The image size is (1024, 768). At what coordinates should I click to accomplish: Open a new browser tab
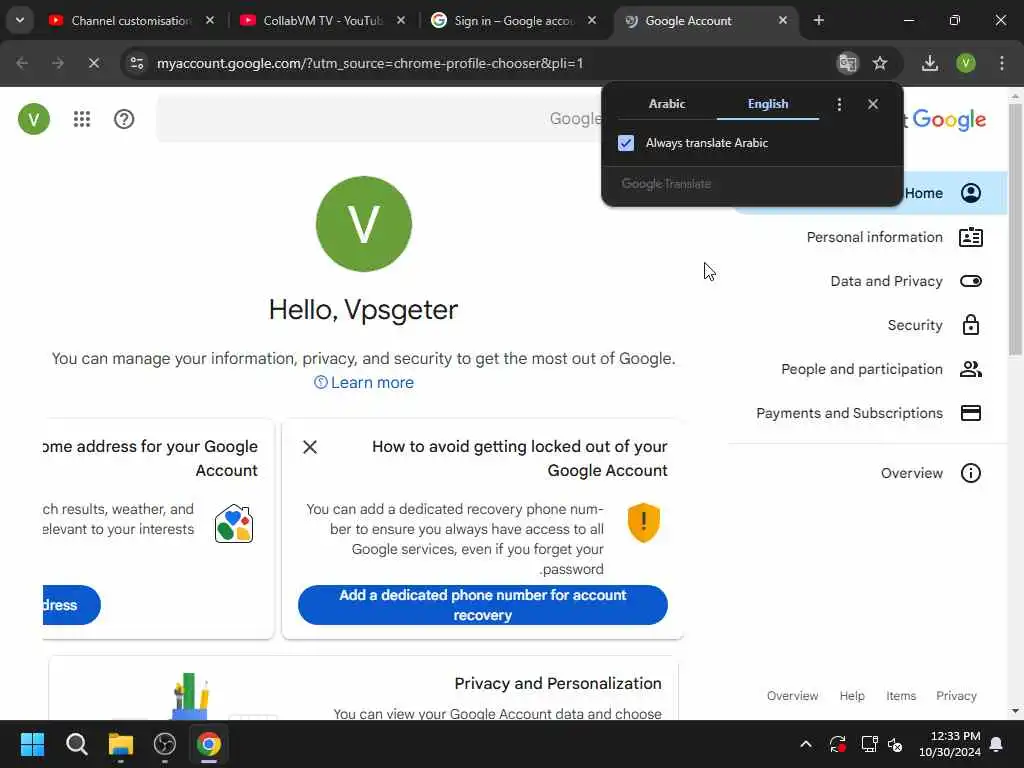819,20
